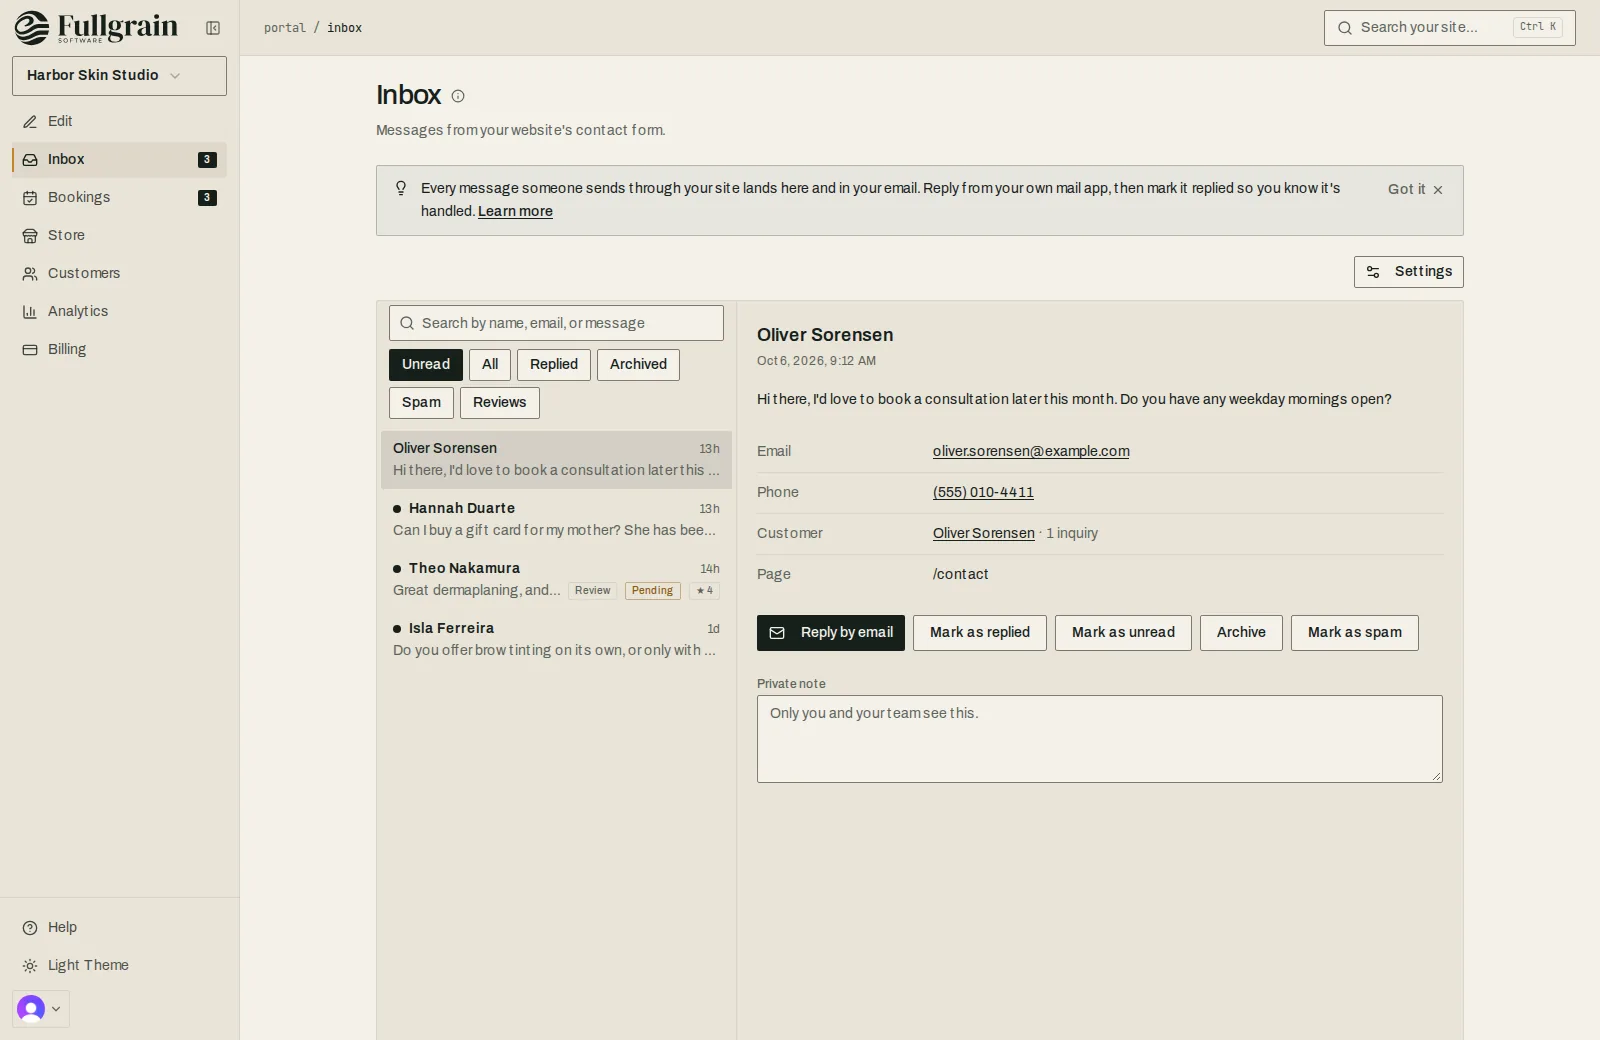Click the info icon next to Inbox heading
The image size is (1600, 1040).
[x=458, y=96]
